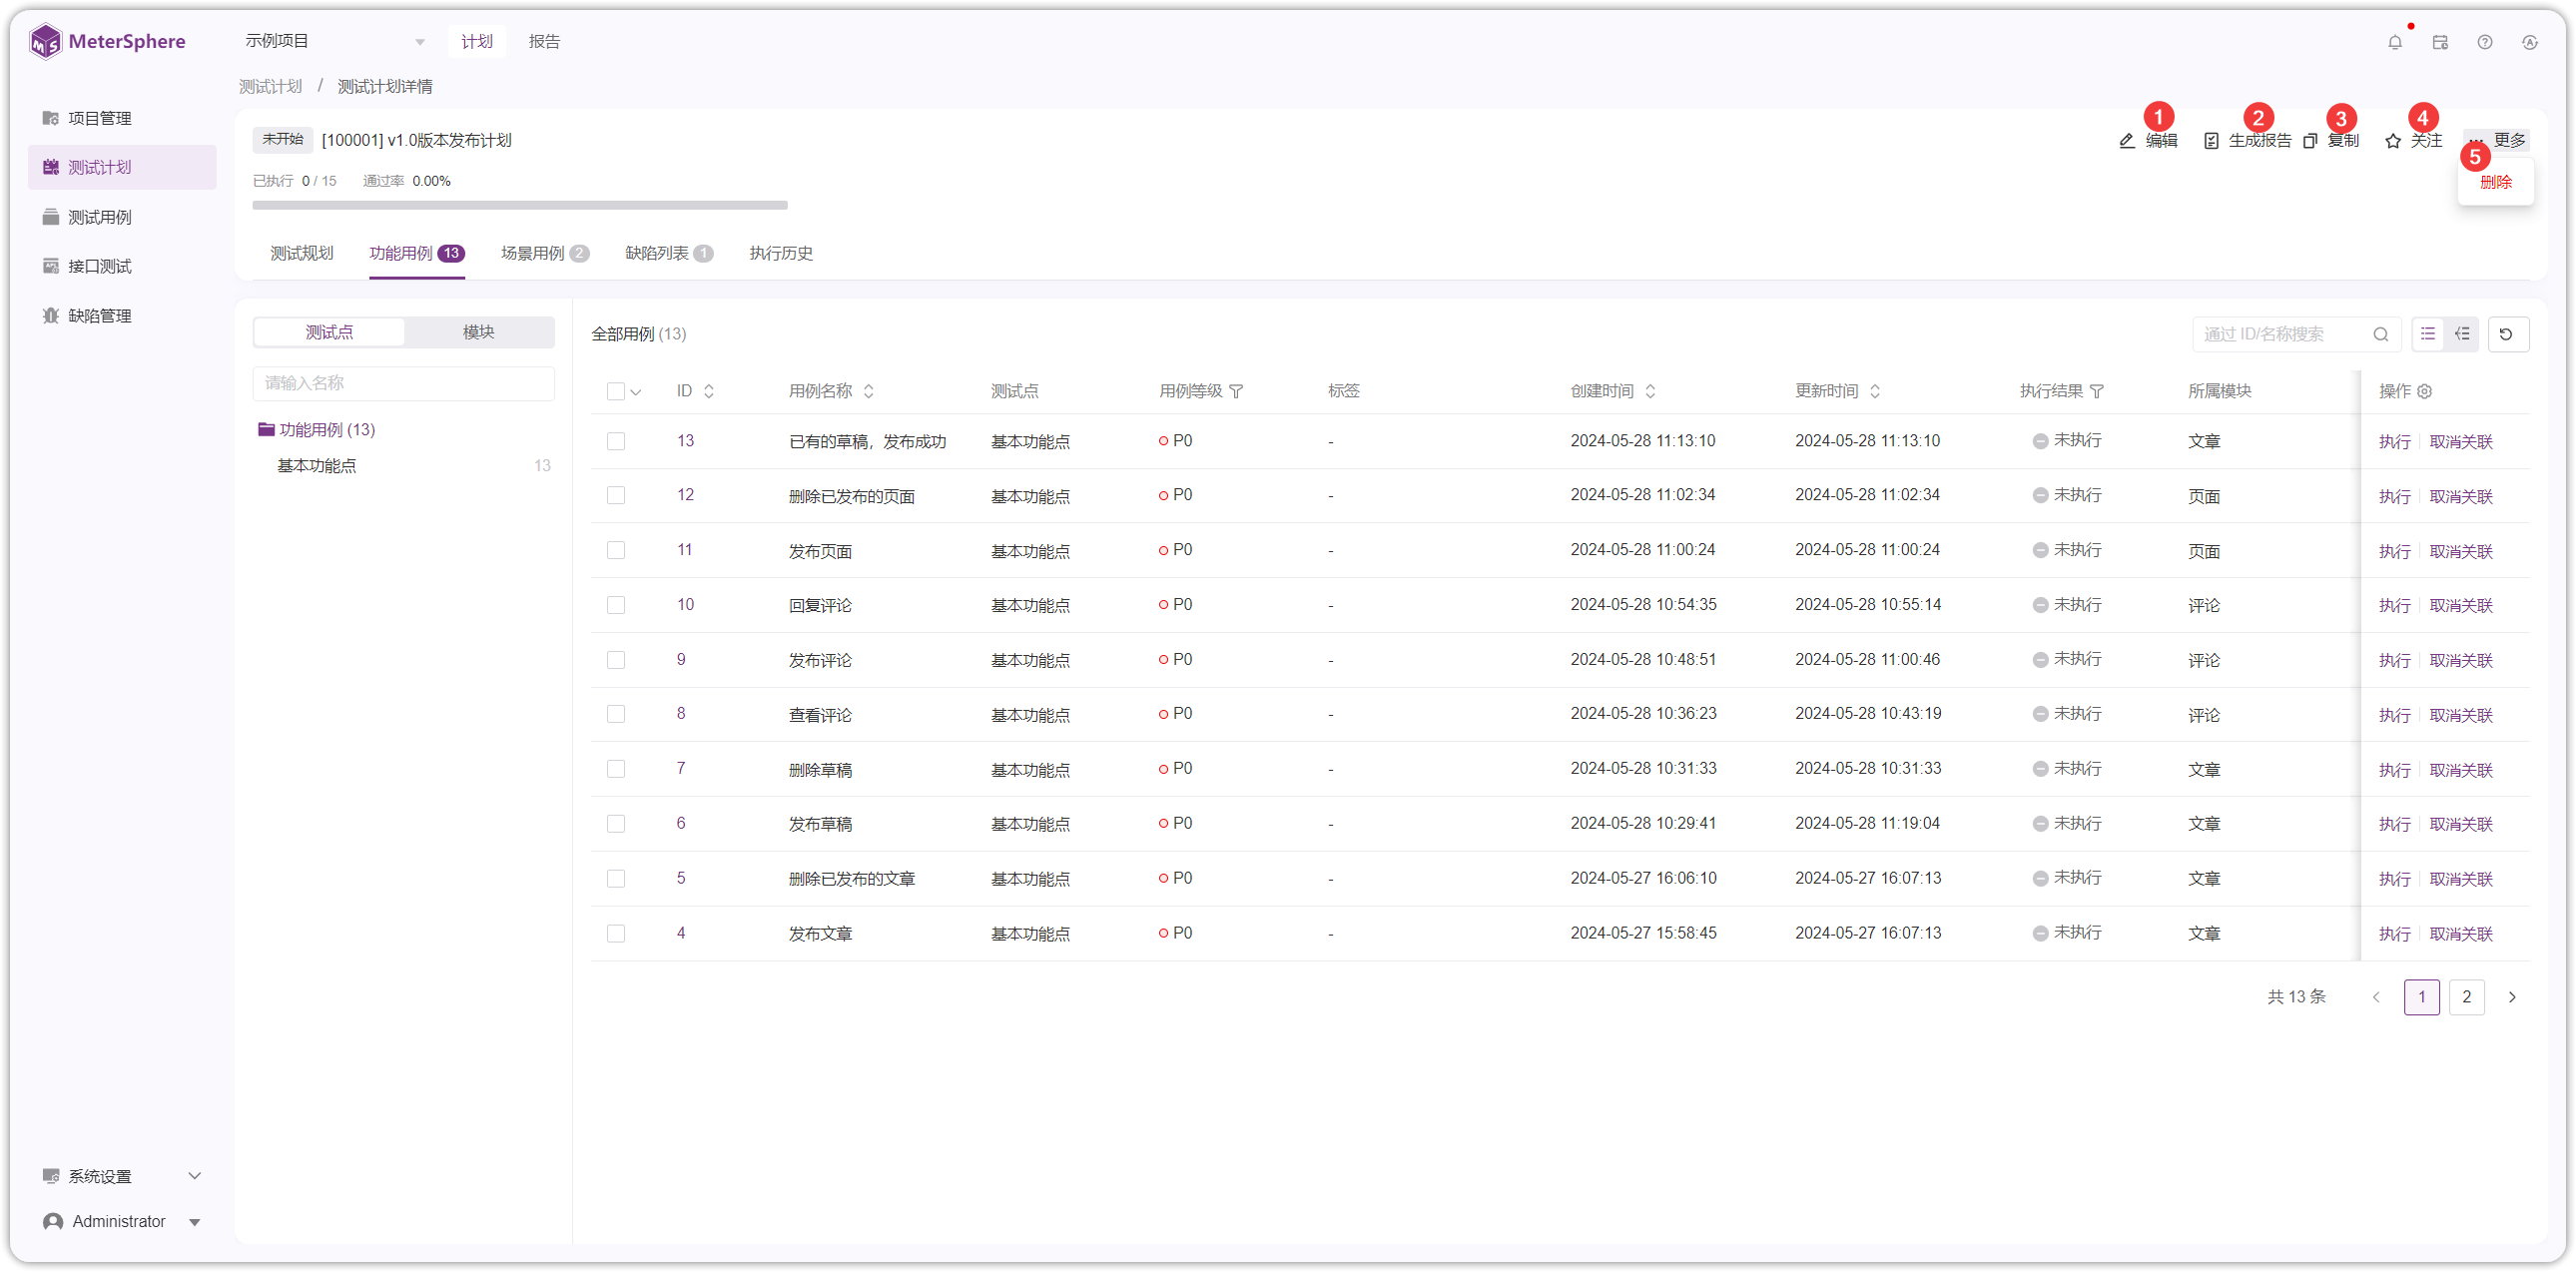Sort by ID column arrows
The width and height of the screenshot is (2576, 1272).
pyautogui.click(x=709, y=391)
